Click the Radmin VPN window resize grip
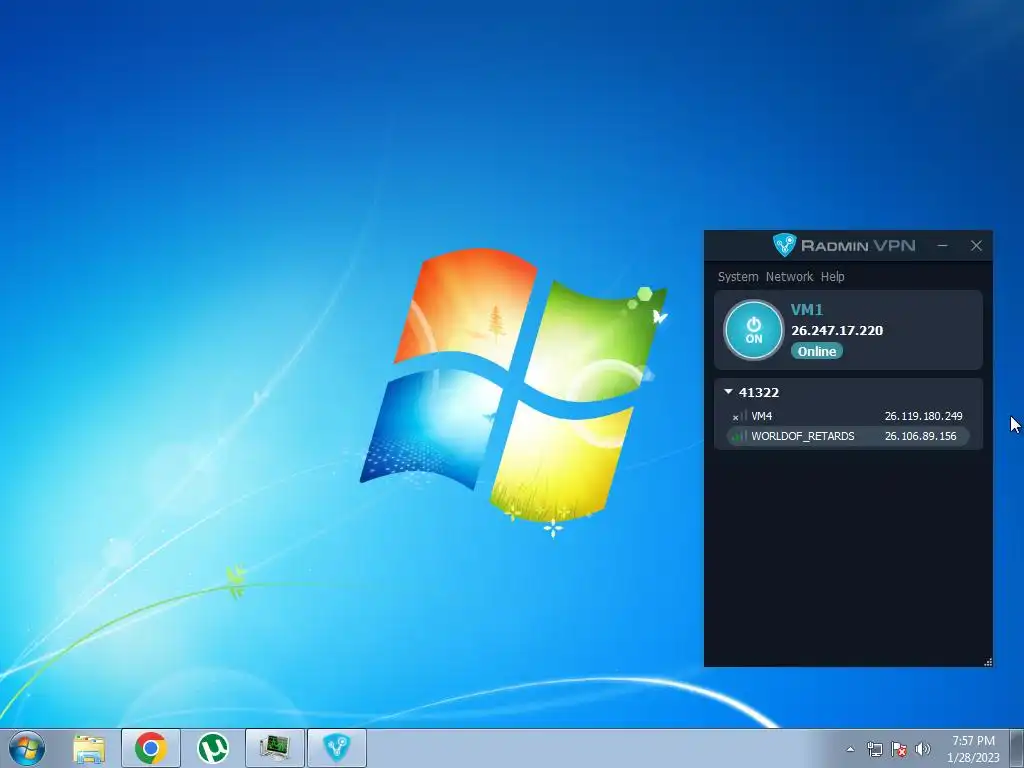This screenshot has width=1024, height=768. click(988, 662)
